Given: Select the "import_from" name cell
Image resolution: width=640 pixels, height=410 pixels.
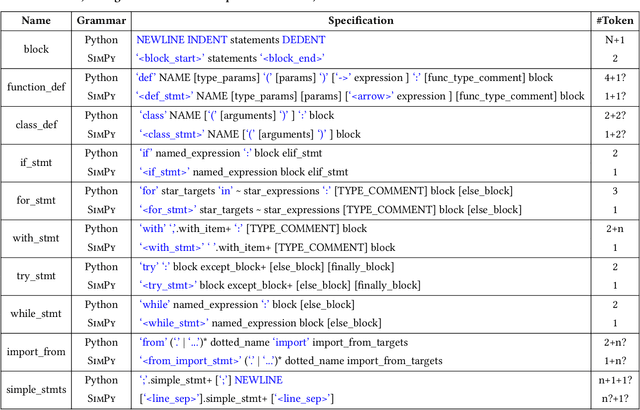Looking at the screenshot, I should pyautogui.click(x=35, y=351).
